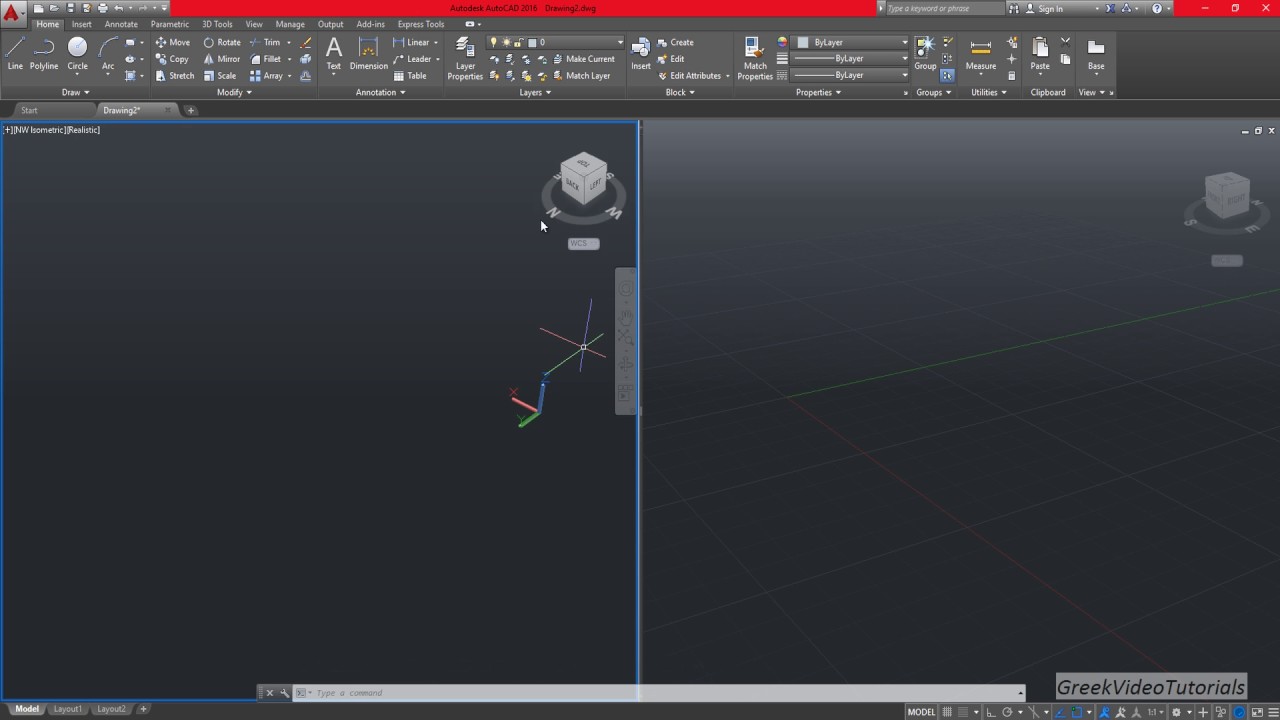Click the keyword search box
This screenshot has height=720, width=1280.
[943, 8]
